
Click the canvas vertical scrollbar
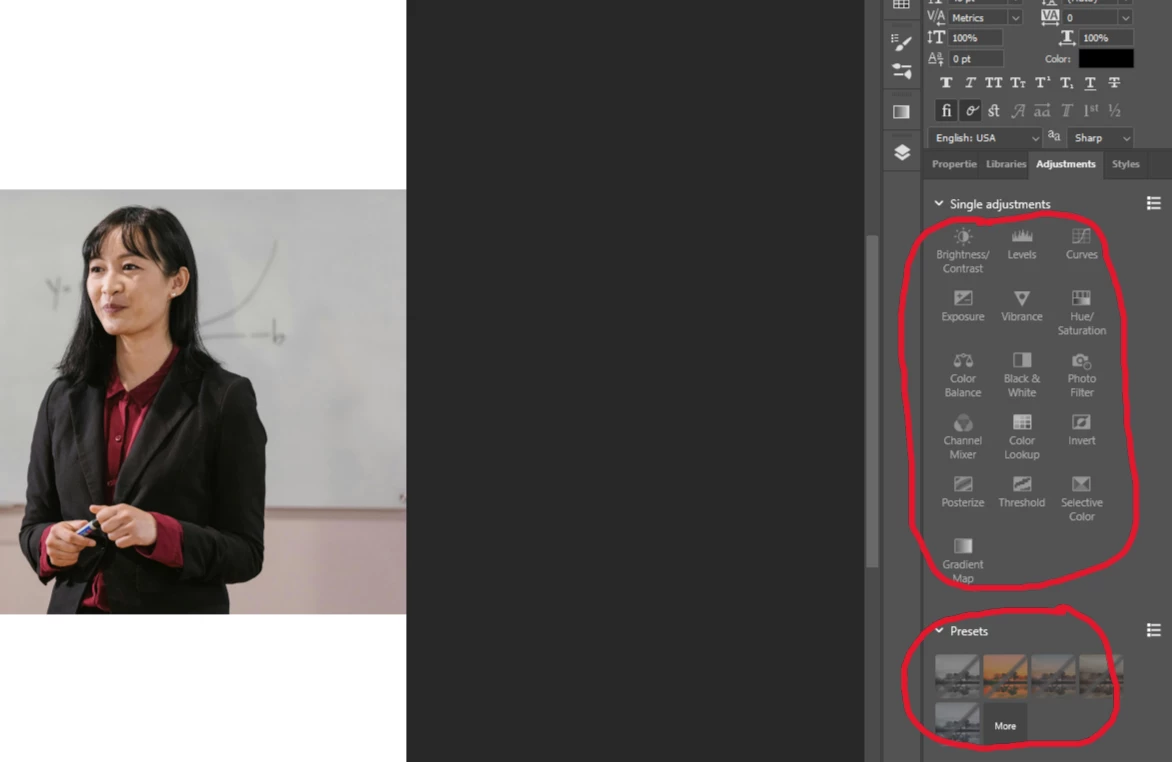click(x=872, y=402)
